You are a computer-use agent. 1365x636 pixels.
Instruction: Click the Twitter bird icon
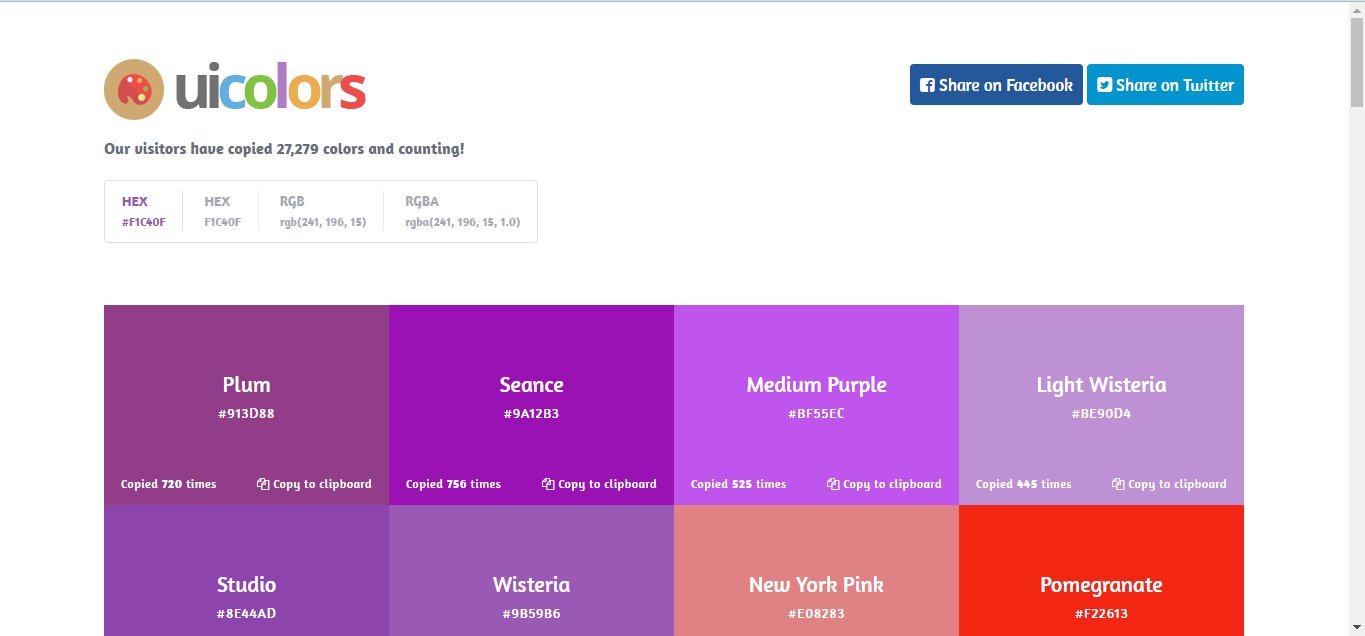click(1104, 85)
